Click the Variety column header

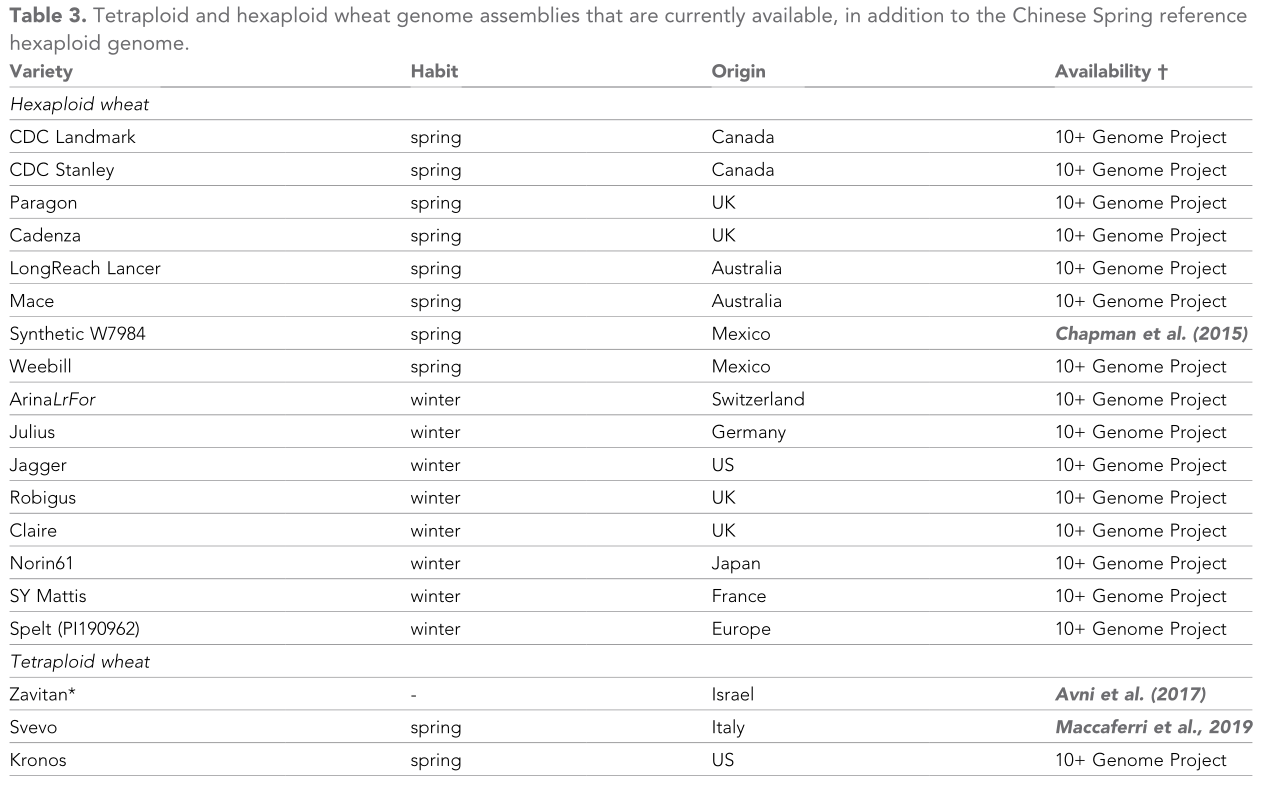[x=41, y=72]
